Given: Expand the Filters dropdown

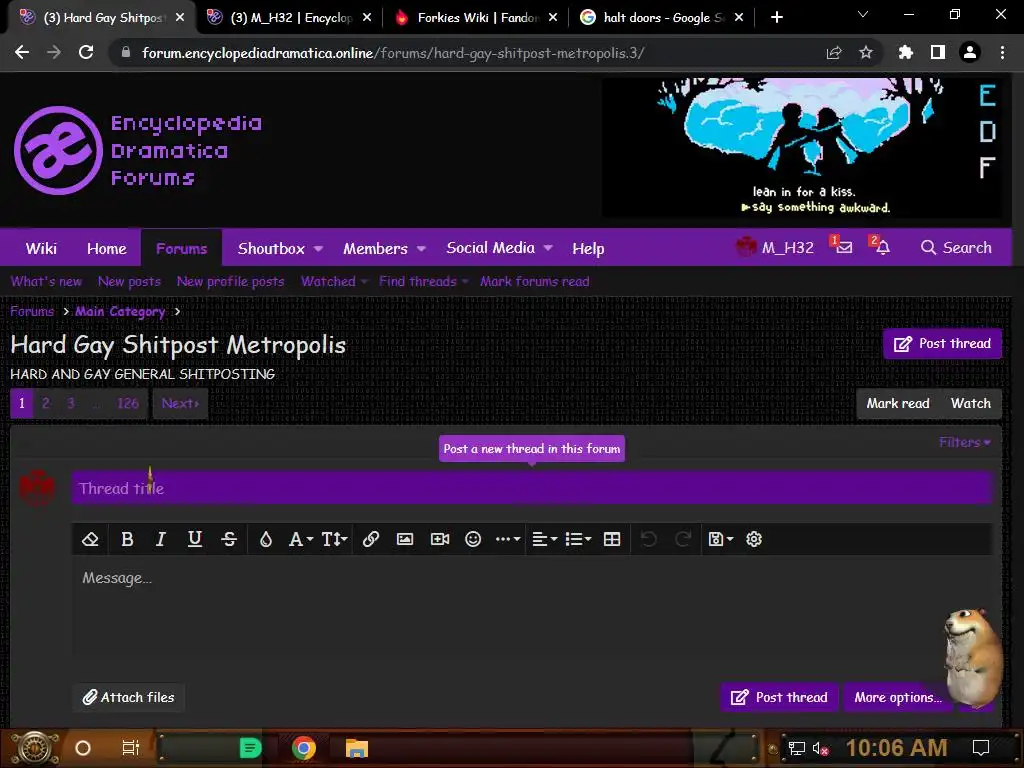Looking at the screenshot, I should pos(965,442).
